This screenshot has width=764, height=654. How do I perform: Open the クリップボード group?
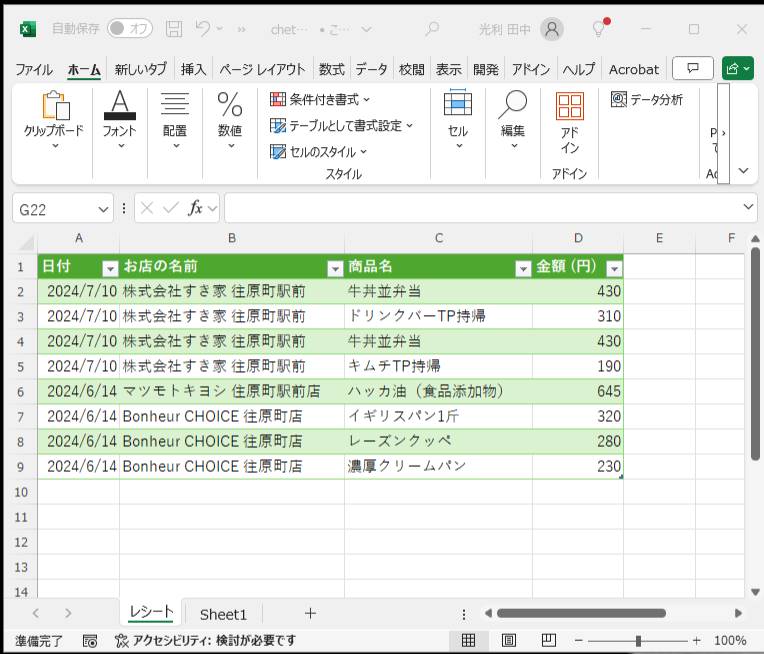pos(54,119)
